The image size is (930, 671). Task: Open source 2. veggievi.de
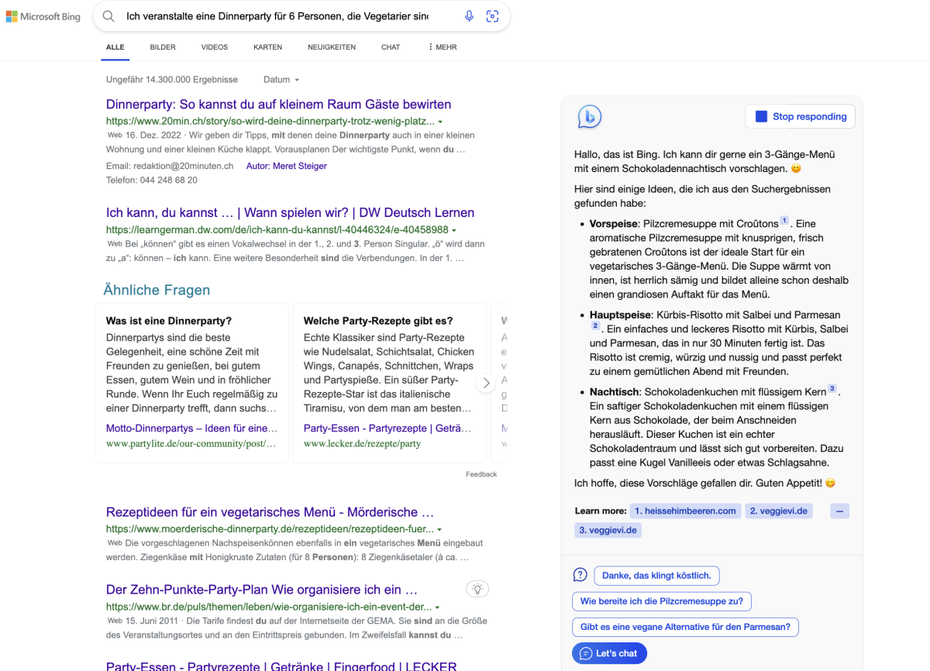[779, 511]
